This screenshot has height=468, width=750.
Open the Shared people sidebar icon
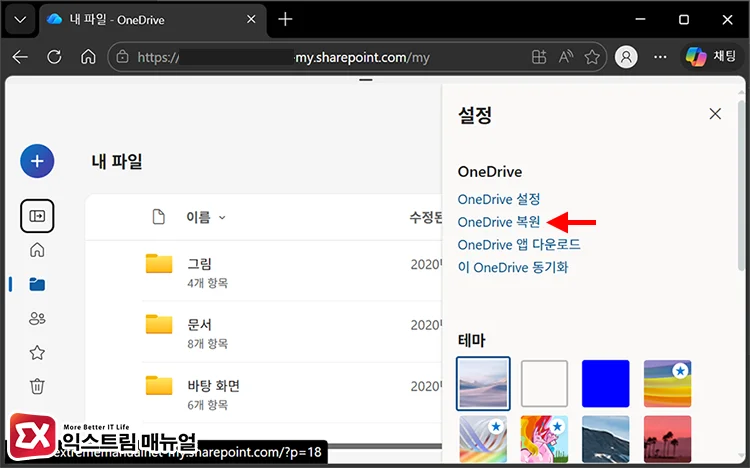(37, 318)
